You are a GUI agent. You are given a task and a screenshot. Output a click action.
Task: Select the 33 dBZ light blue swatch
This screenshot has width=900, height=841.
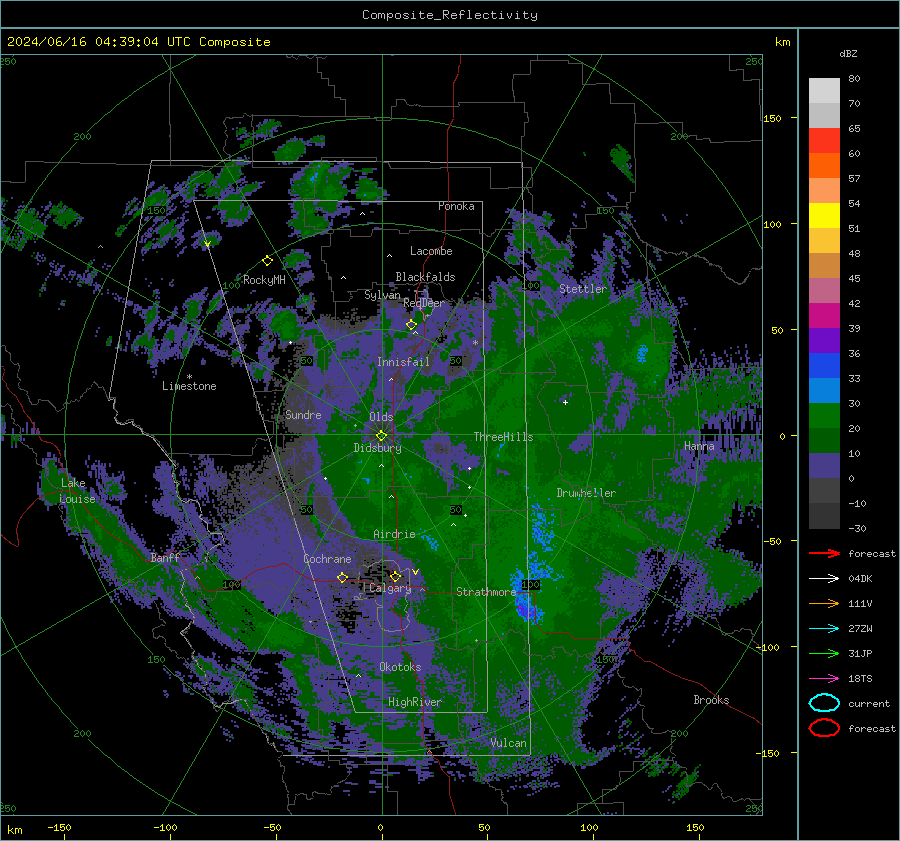click(824, 390)
